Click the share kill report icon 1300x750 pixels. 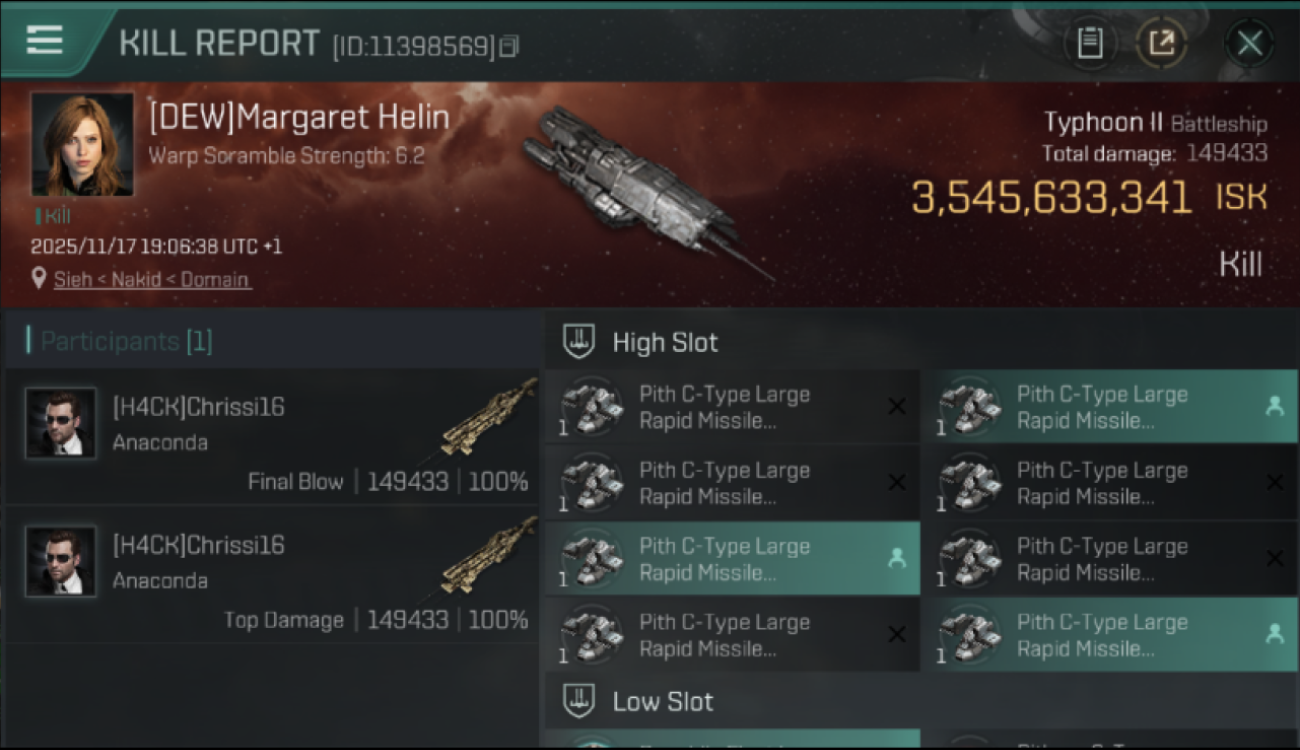tap(1162, 43)
